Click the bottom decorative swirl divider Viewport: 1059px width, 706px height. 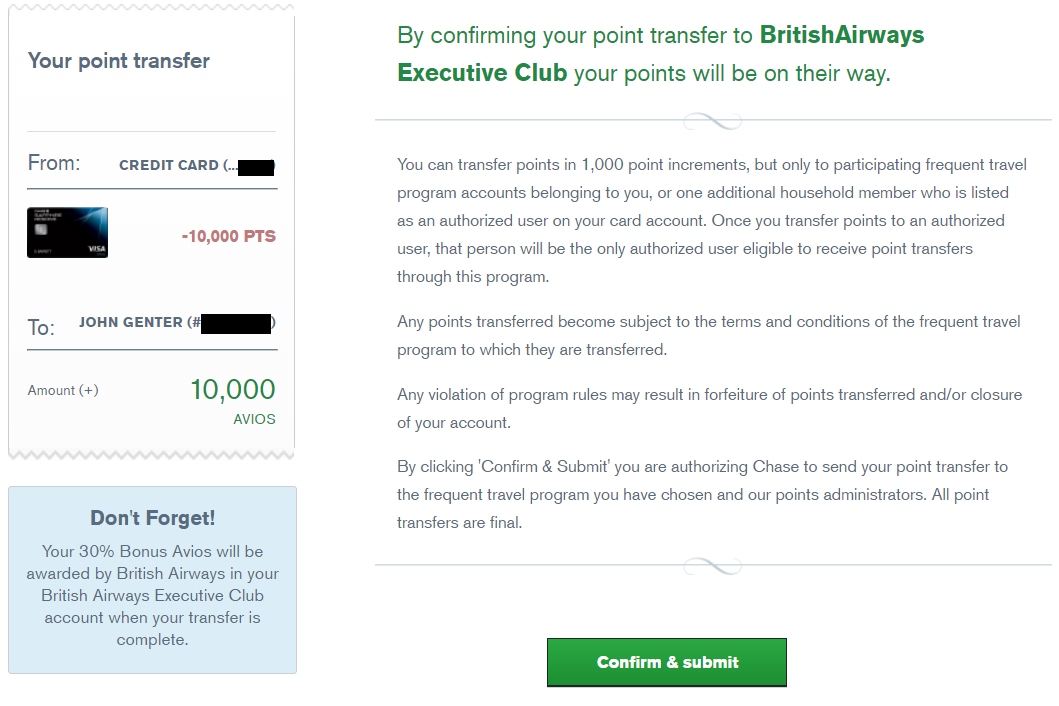[712, 566]
